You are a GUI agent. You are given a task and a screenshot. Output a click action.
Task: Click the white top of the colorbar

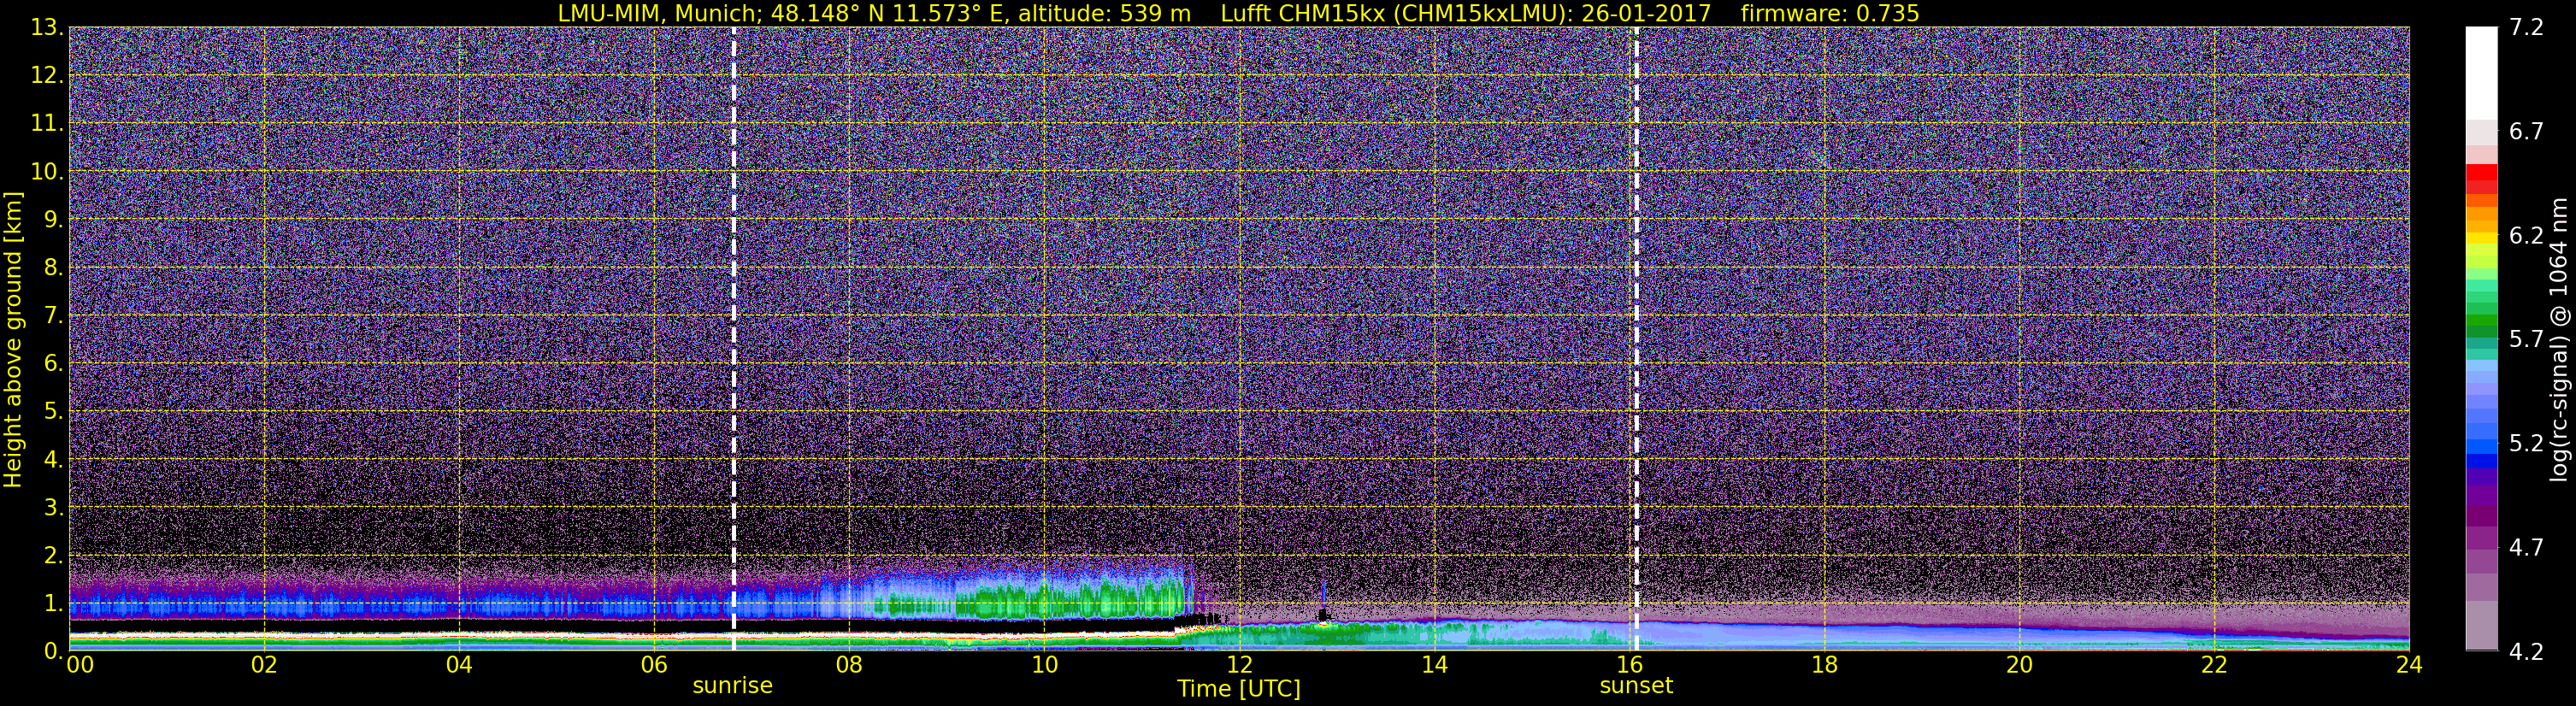coord(2481,72)
